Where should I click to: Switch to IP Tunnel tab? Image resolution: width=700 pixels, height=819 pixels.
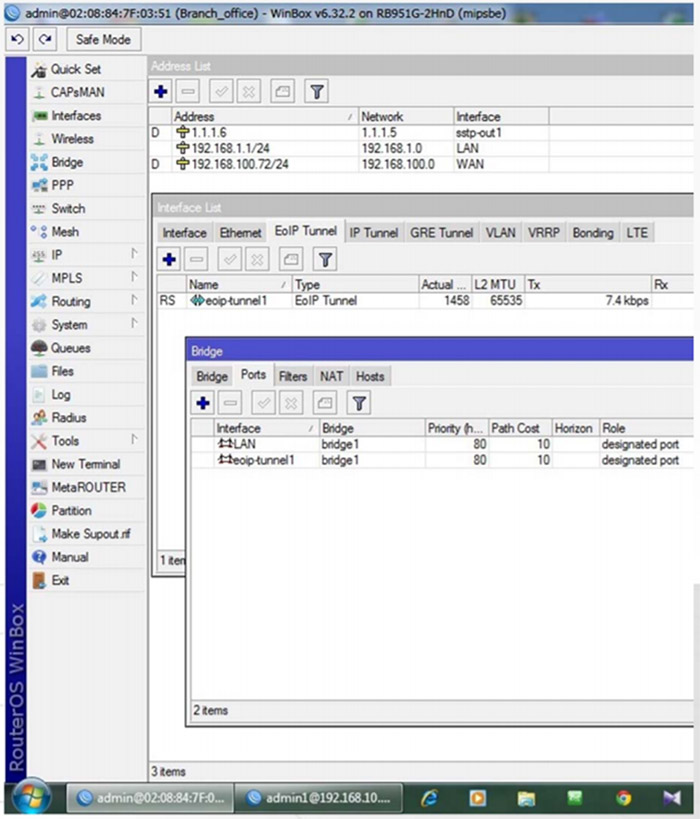pyautogui.click(x=374, y=233)
